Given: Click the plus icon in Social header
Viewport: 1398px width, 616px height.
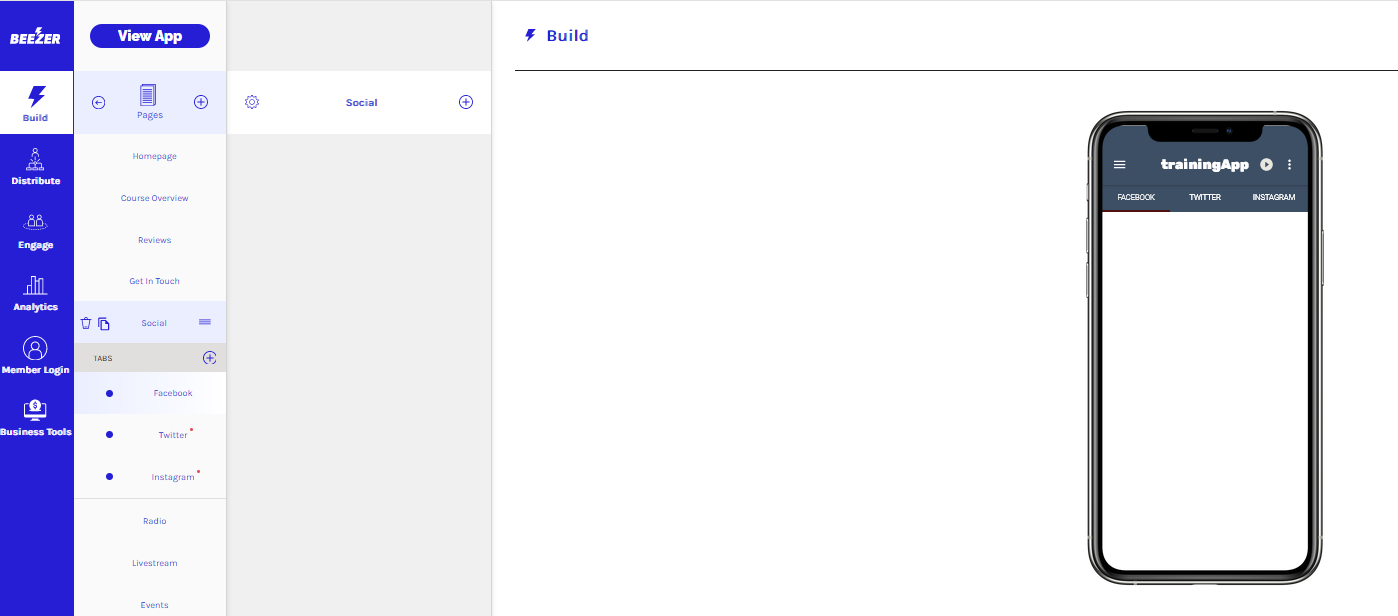Looking at the screenshot, I should (x=466, y=102).
